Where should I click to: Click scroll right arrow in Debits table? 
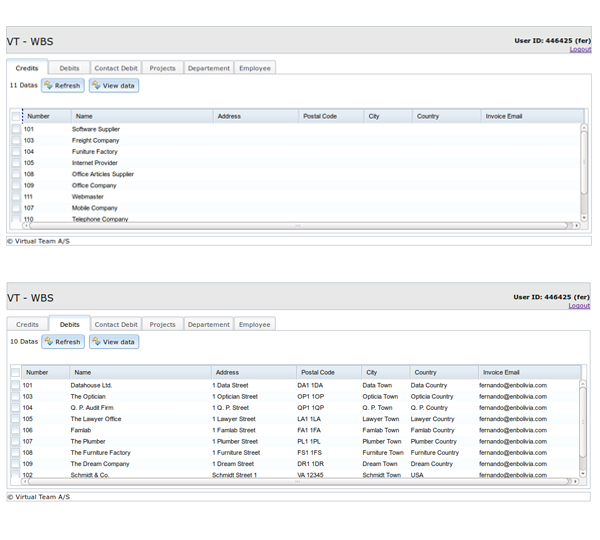click(576, 481)
